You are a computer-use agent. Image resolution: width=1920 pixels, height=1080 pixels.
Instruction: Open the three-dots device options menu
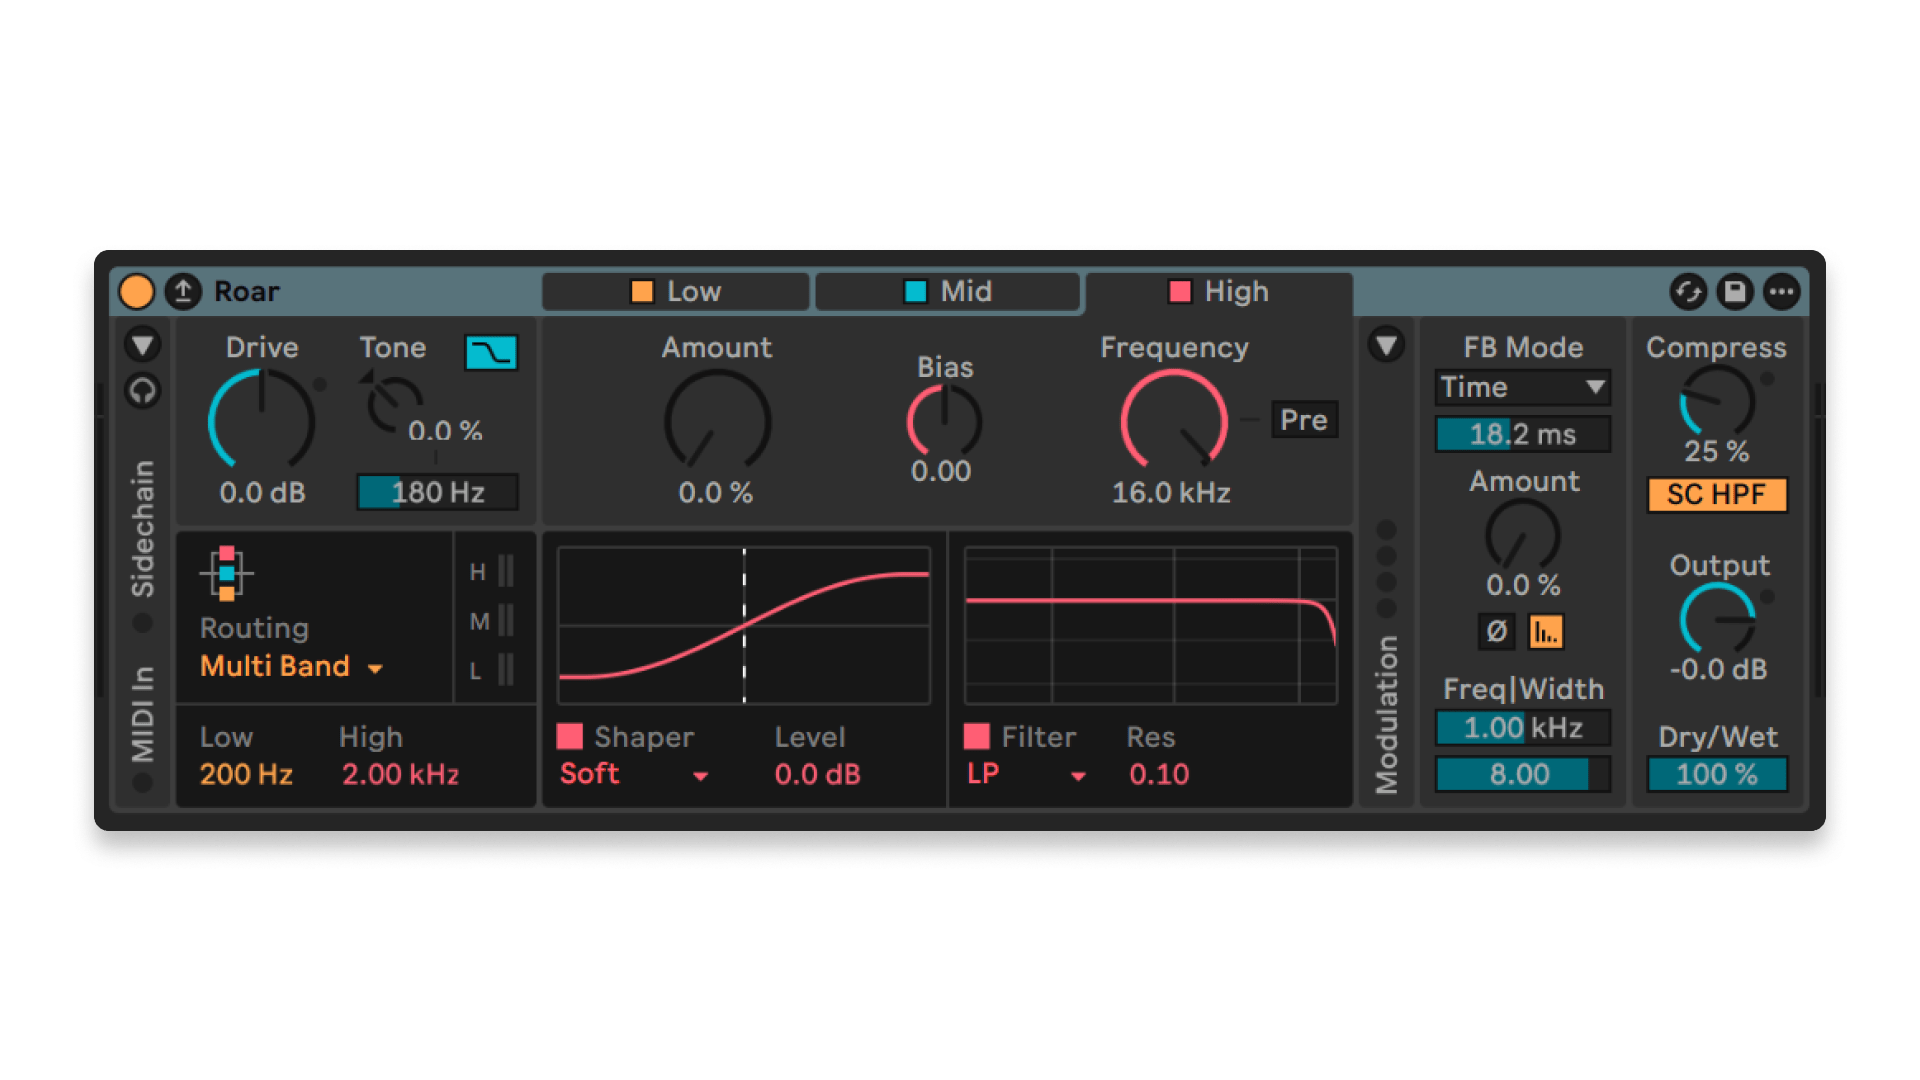point(1781,292)
